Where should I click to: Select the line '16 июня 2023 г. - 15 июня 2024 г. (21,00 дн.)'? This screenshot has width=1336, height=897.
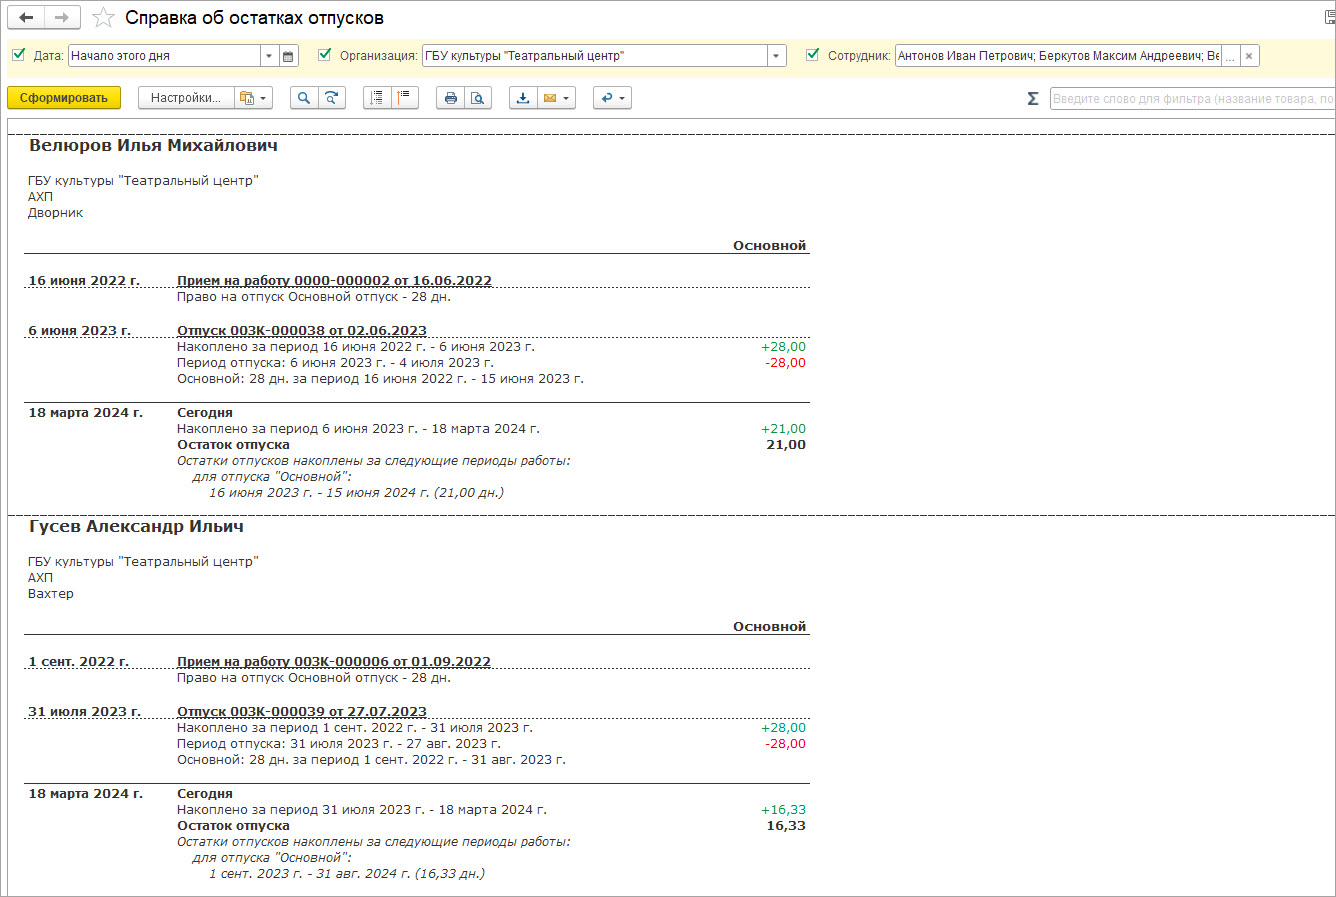pyautogui.click(x=356, y=493)
